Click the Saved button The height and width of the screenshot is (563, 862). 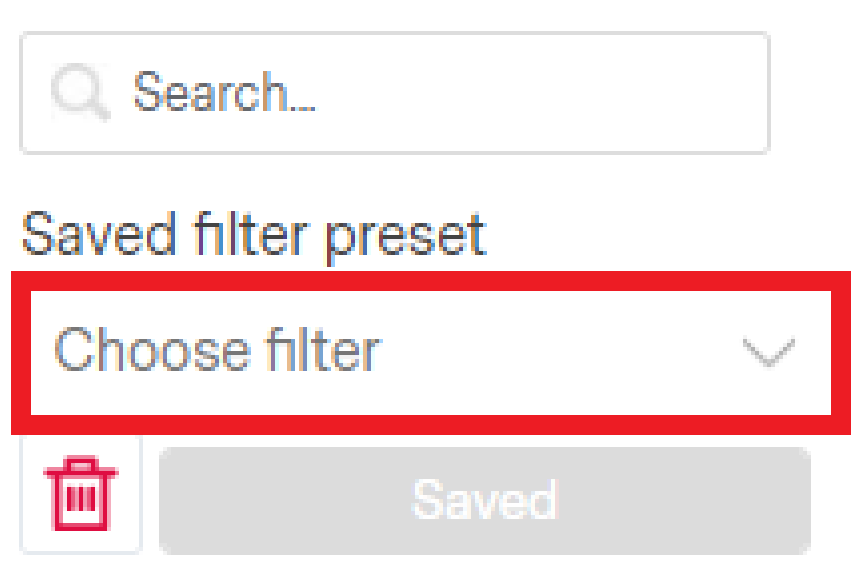tap(484, 499)
